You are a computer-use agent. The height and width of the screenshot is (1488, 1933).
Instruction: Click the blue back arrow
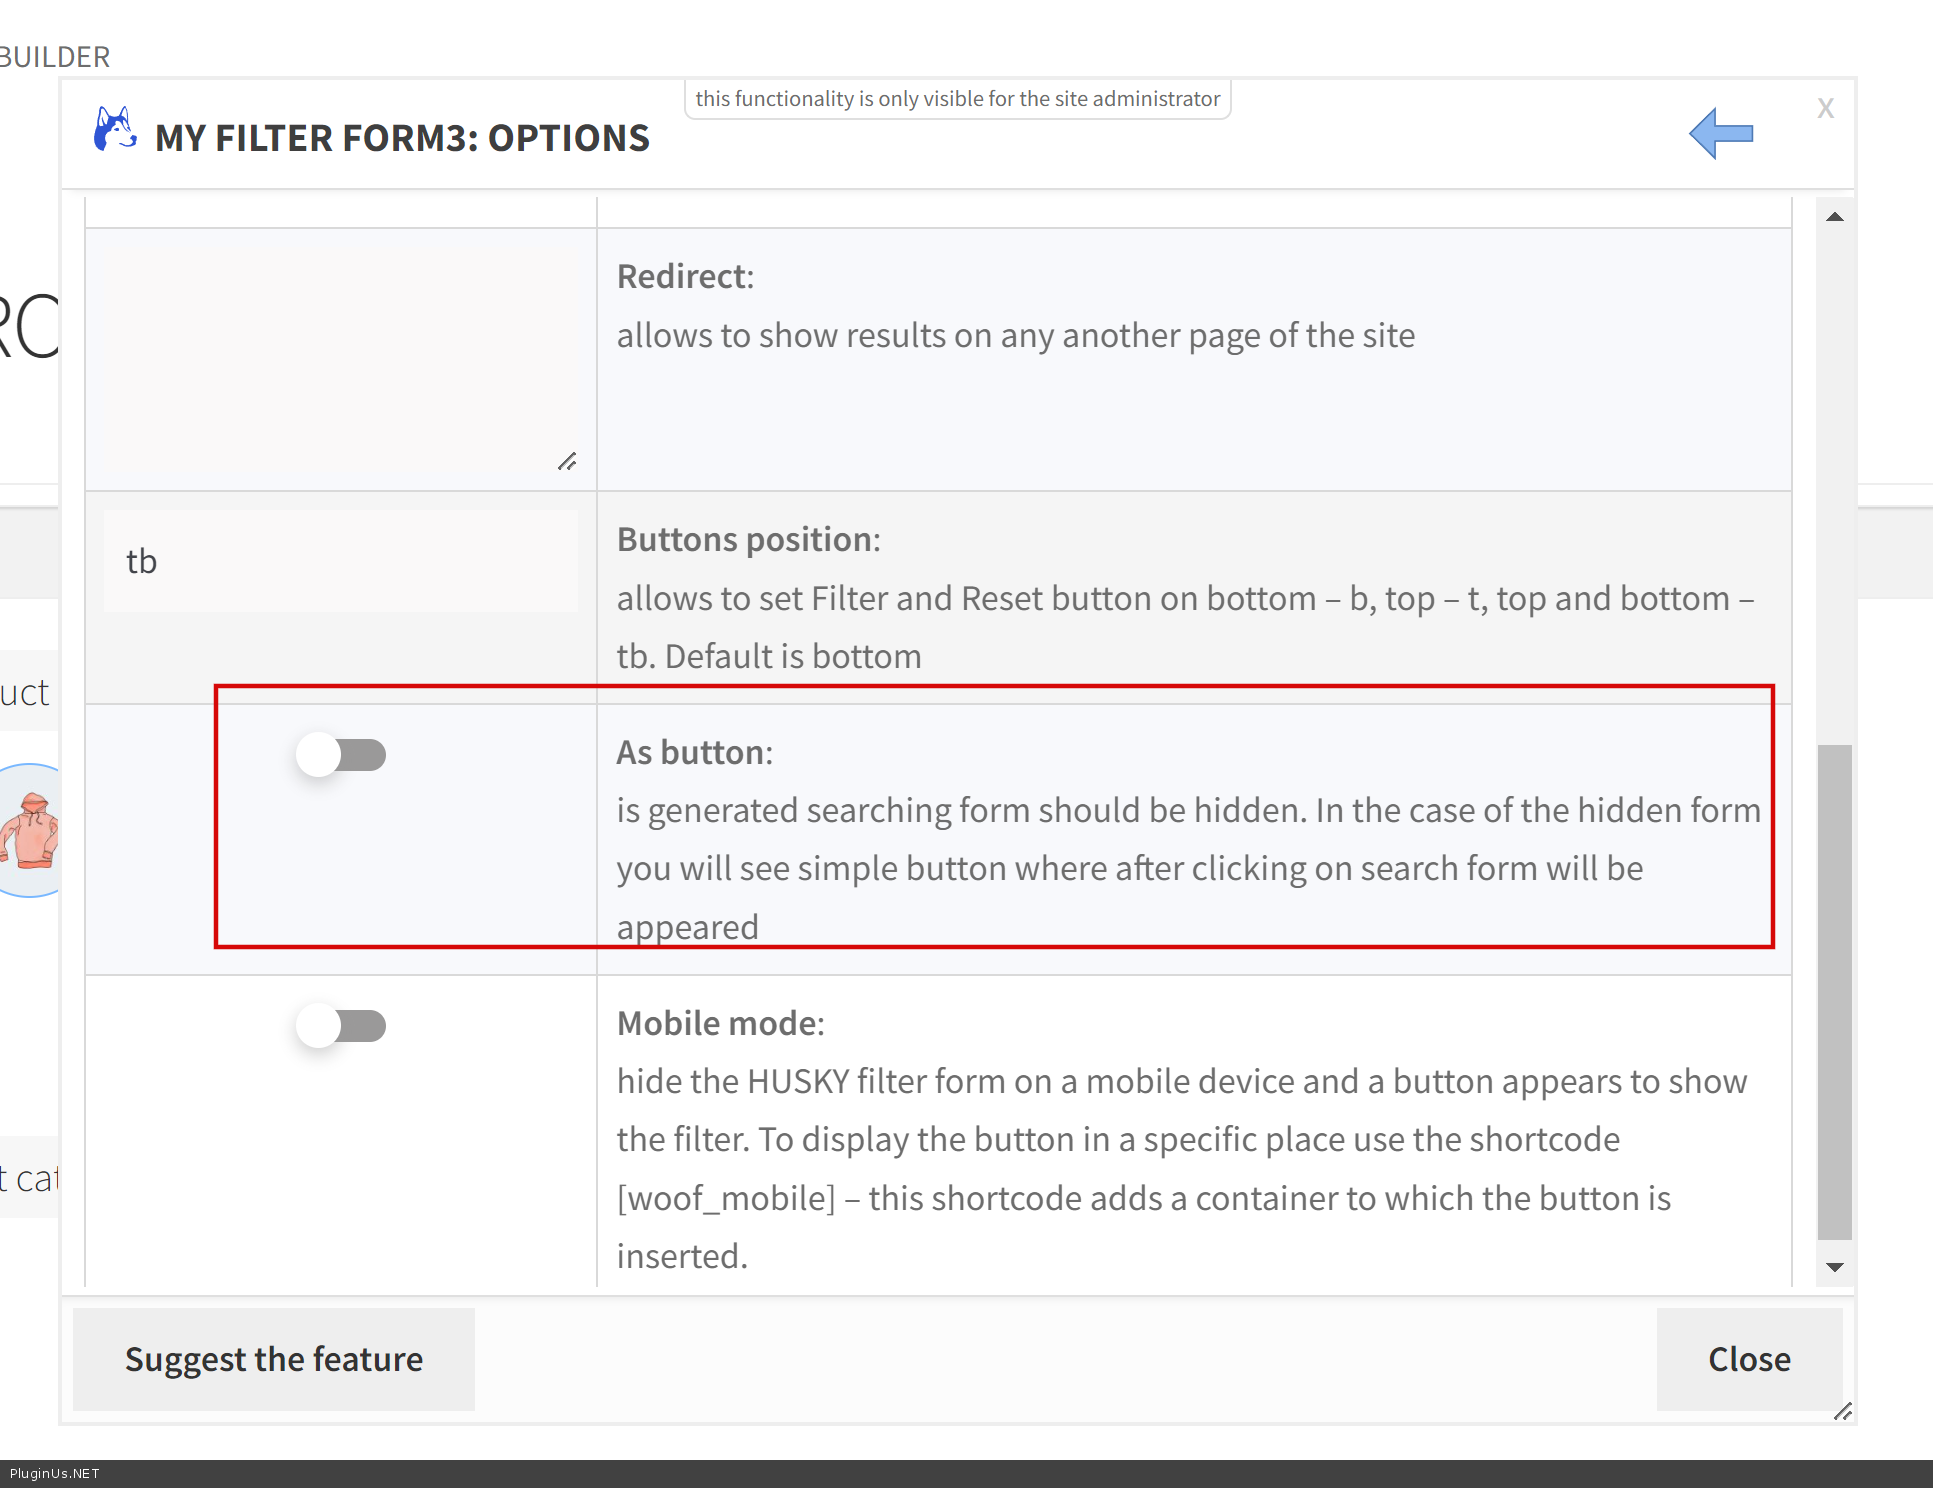(x=1721, y=133)
